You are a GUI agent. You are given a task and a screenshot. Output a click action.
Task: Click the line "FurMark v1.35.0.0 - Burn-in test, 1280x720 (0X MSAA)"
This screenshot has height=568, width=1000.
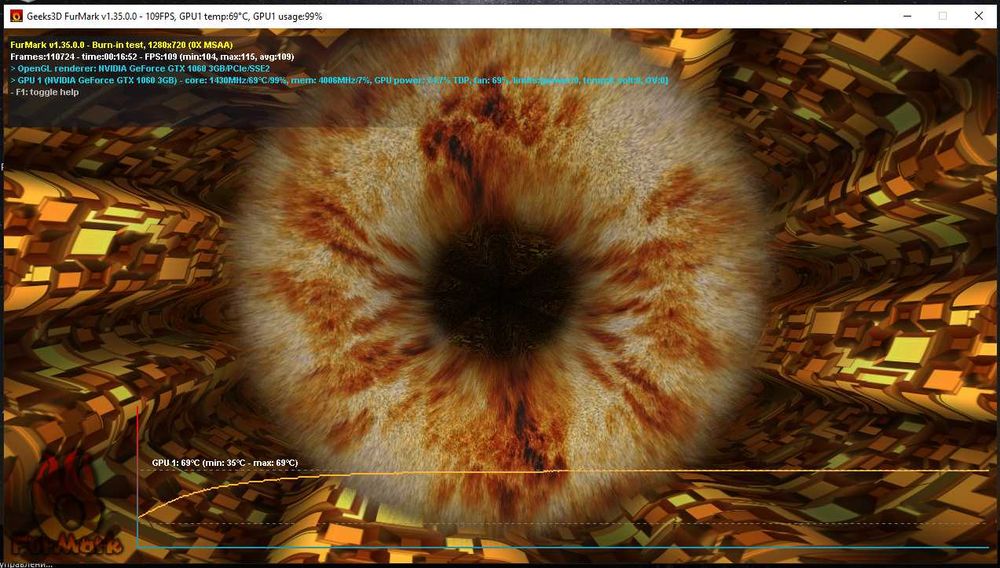pos(122,45)
